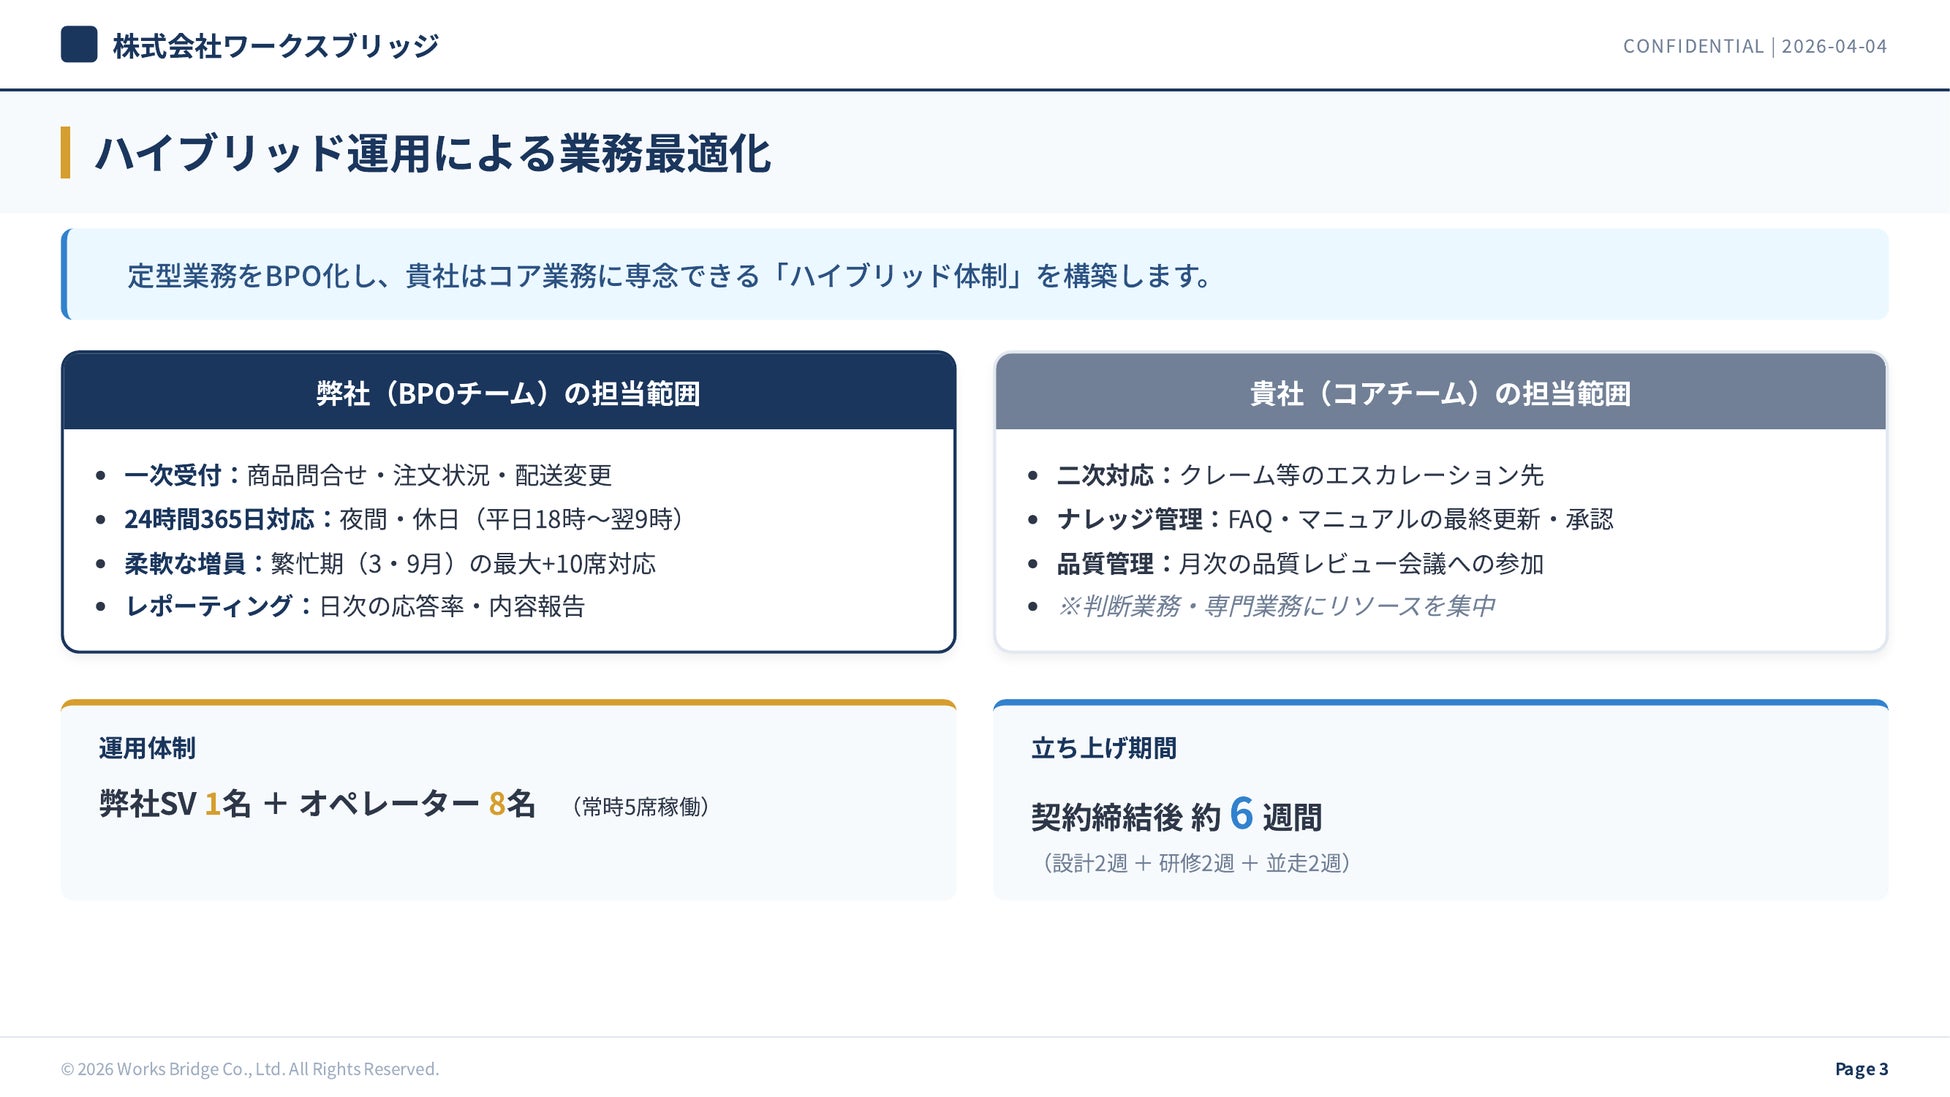Click the ナレッジ管理 FAQ bullet
Viewport: 1950px width, 1097px height.
1334,519
